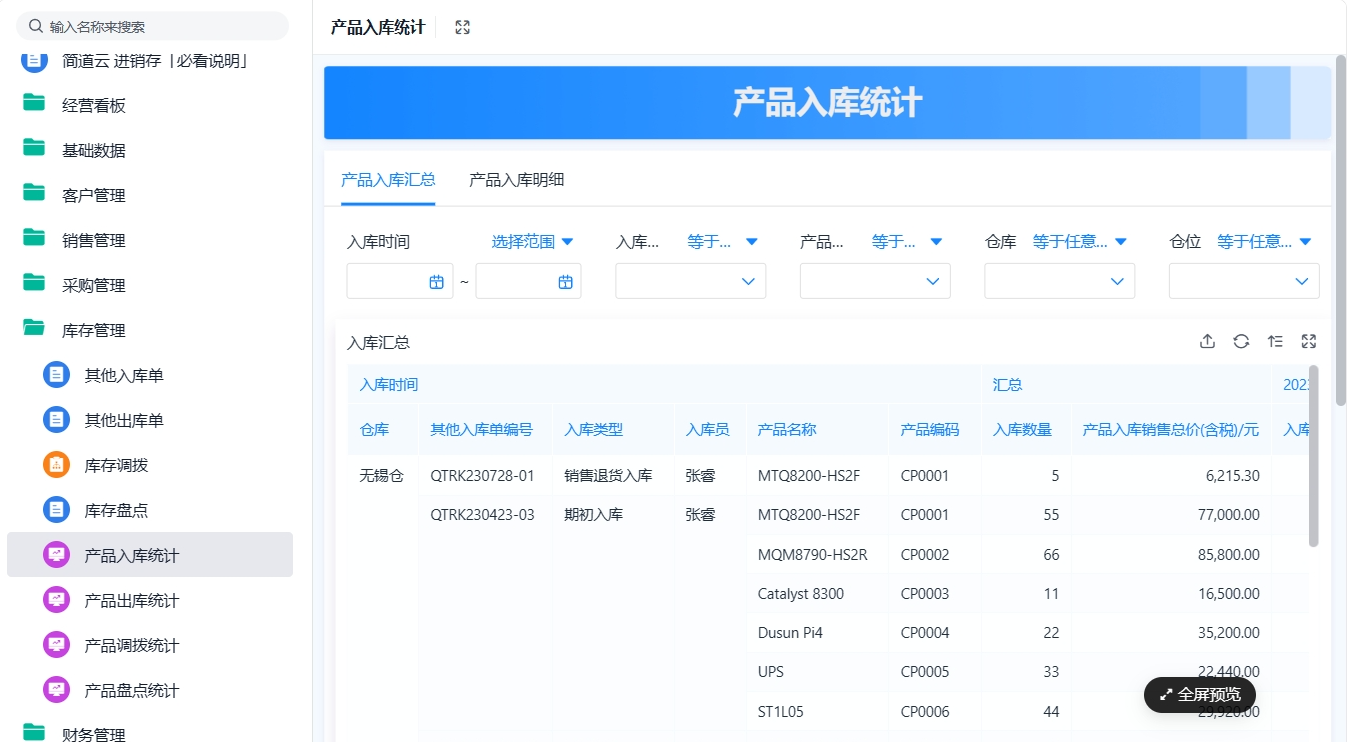The width and height of the screenshot is (1351, 742).
Task: Click the 其他出库单 form icon
Action: (57, 420)
